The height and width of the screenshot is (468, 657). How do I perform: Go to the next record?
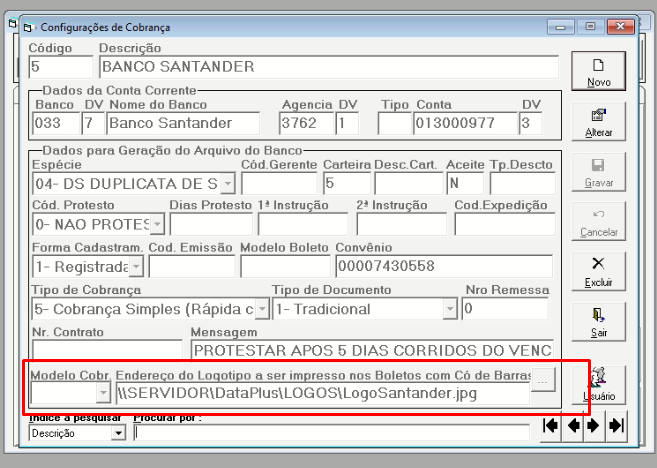594,426
